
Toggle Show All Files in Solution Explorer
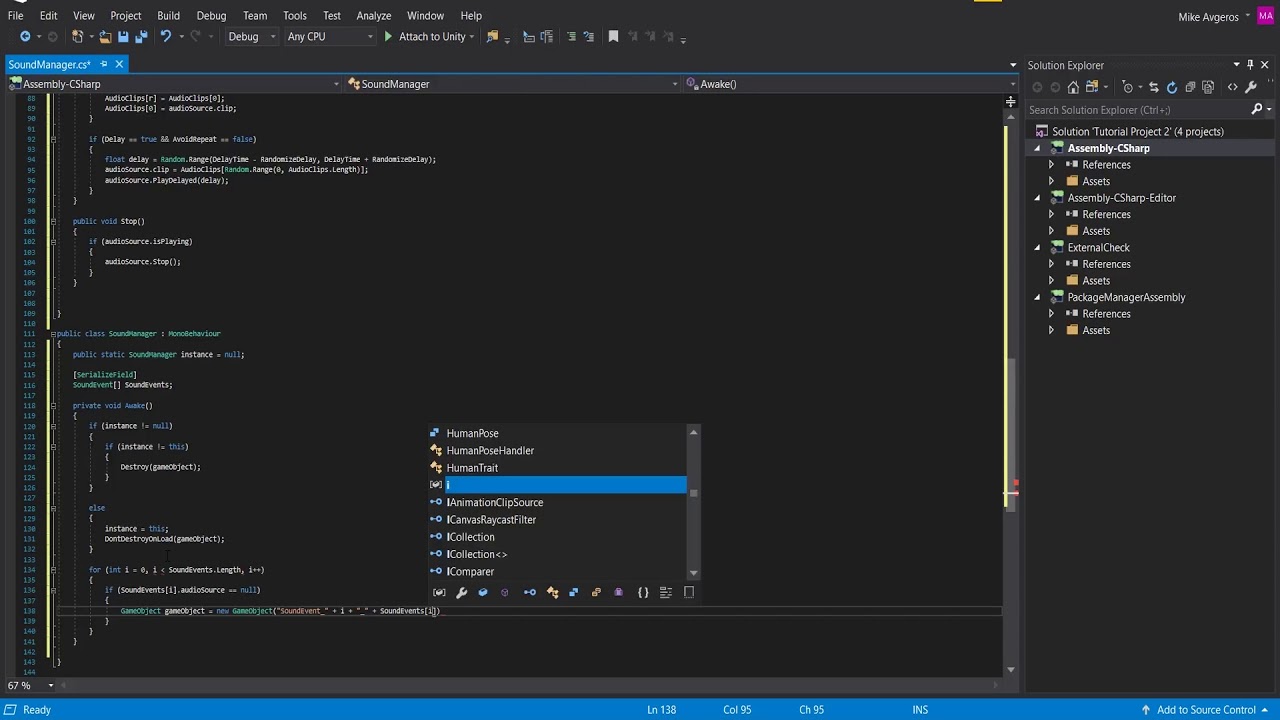click(1209, 87)
